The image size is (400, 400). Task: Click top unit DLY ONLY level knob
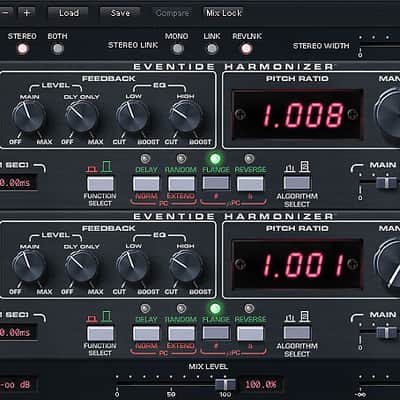[x=81, y=116]
